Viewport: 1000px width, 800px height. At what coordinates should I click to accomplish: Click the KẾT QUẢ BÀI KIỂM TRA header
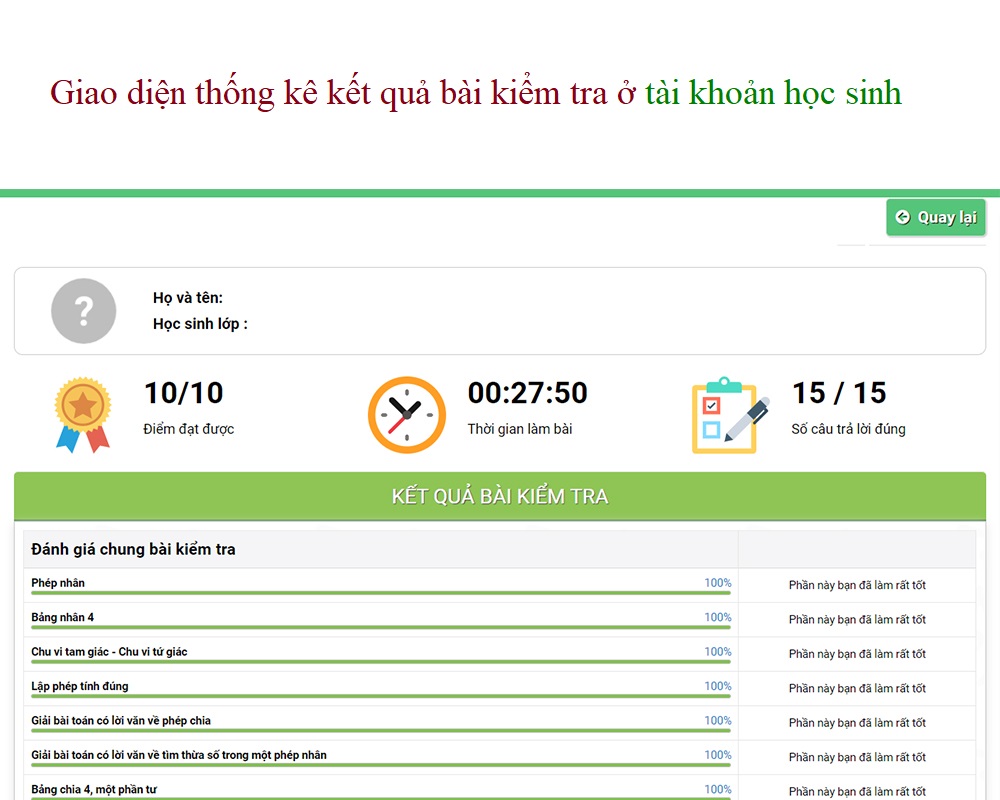(499, 497)
